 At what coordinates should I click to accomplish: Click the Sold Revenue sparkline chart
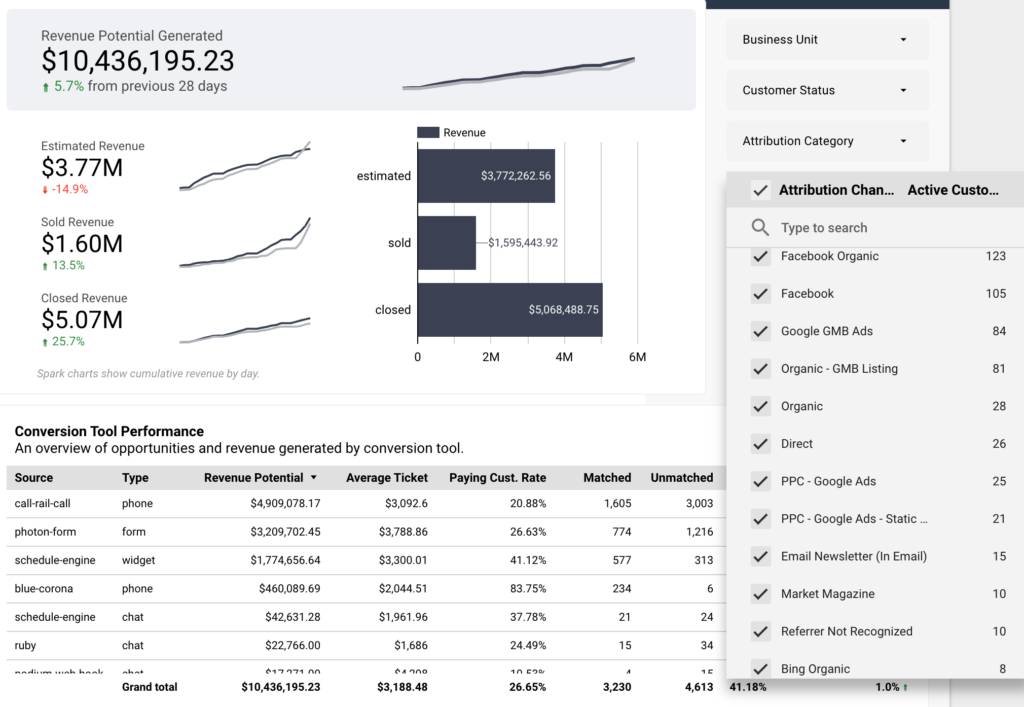245,243
